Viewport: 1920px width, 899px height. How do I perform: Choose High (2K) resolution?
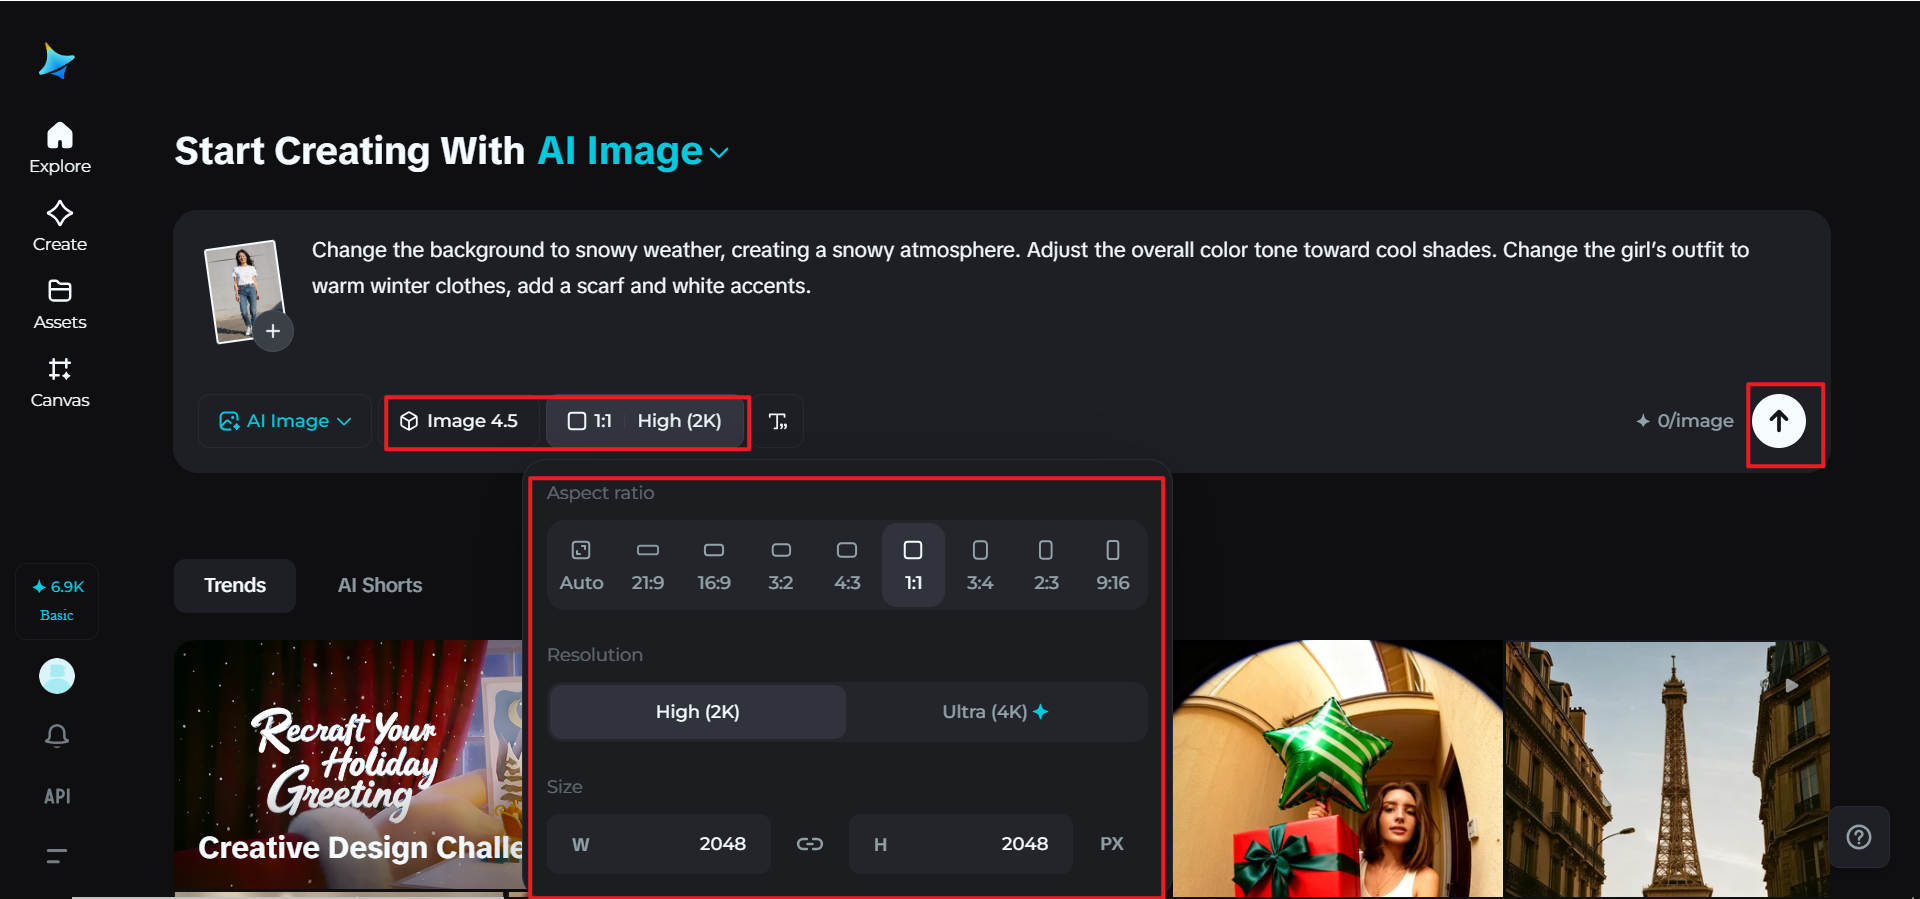[x=698, y=712]
